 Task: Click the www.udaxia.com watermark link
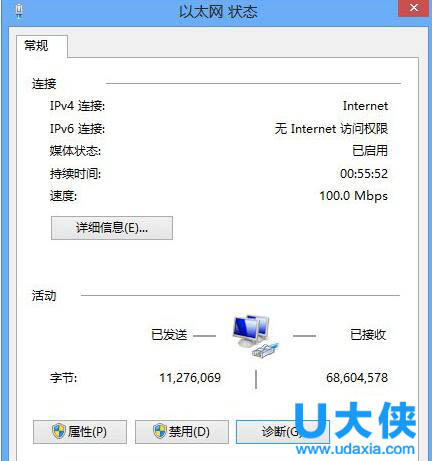pyautogui.click(x=355, y=449)
